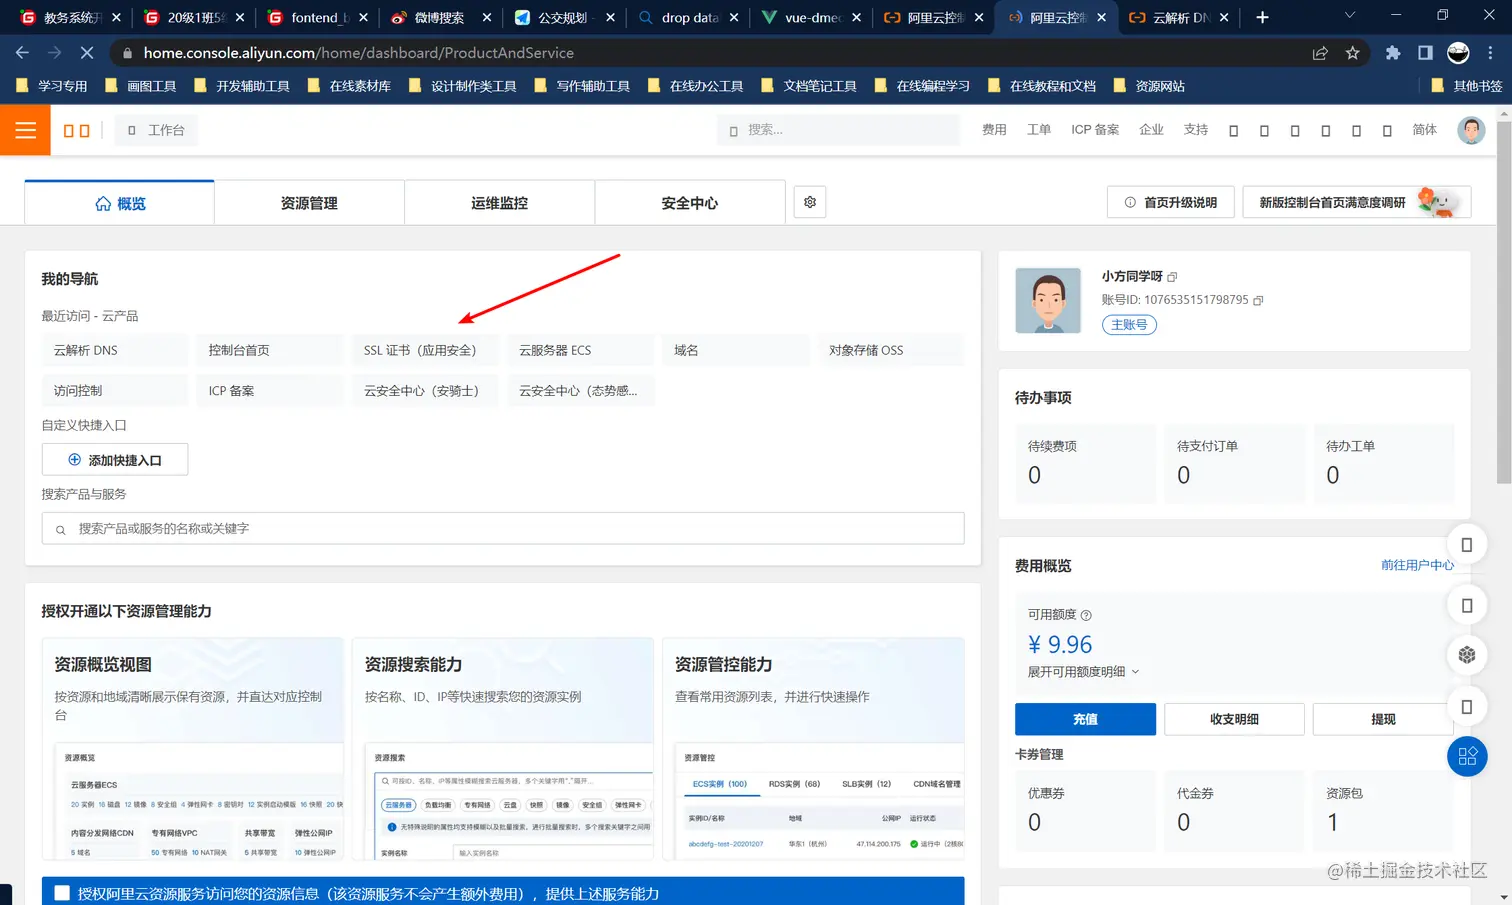Image resolution: width=1512 pixels, height=905 pixels.
Task: Expand 展开可用额度明细
Action: pyautogui.click(x=1083, y=672)
